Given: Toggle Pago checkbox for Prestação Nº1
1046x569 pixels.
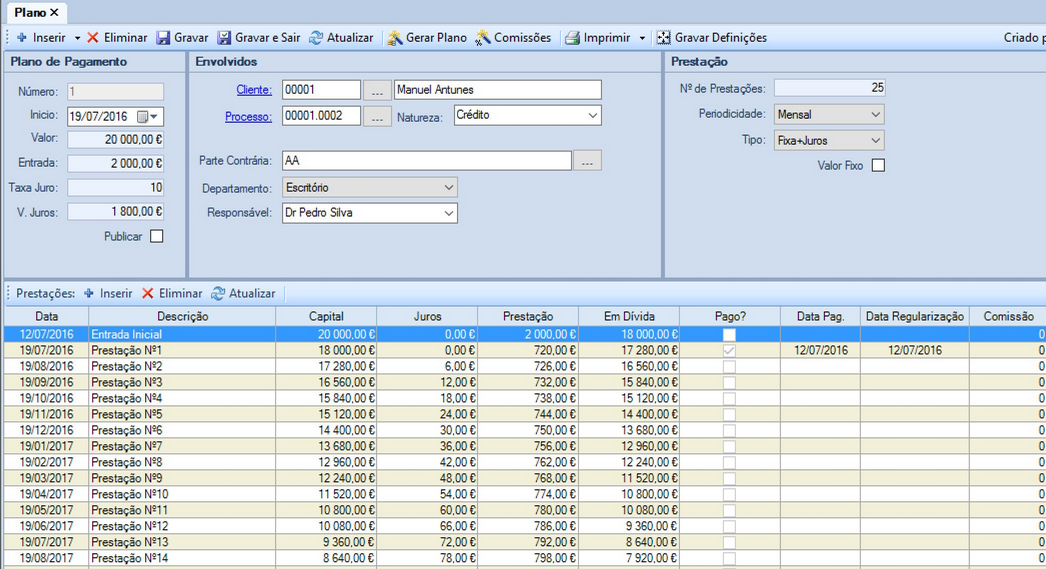Looking at the screenshot, I should 729,350.
